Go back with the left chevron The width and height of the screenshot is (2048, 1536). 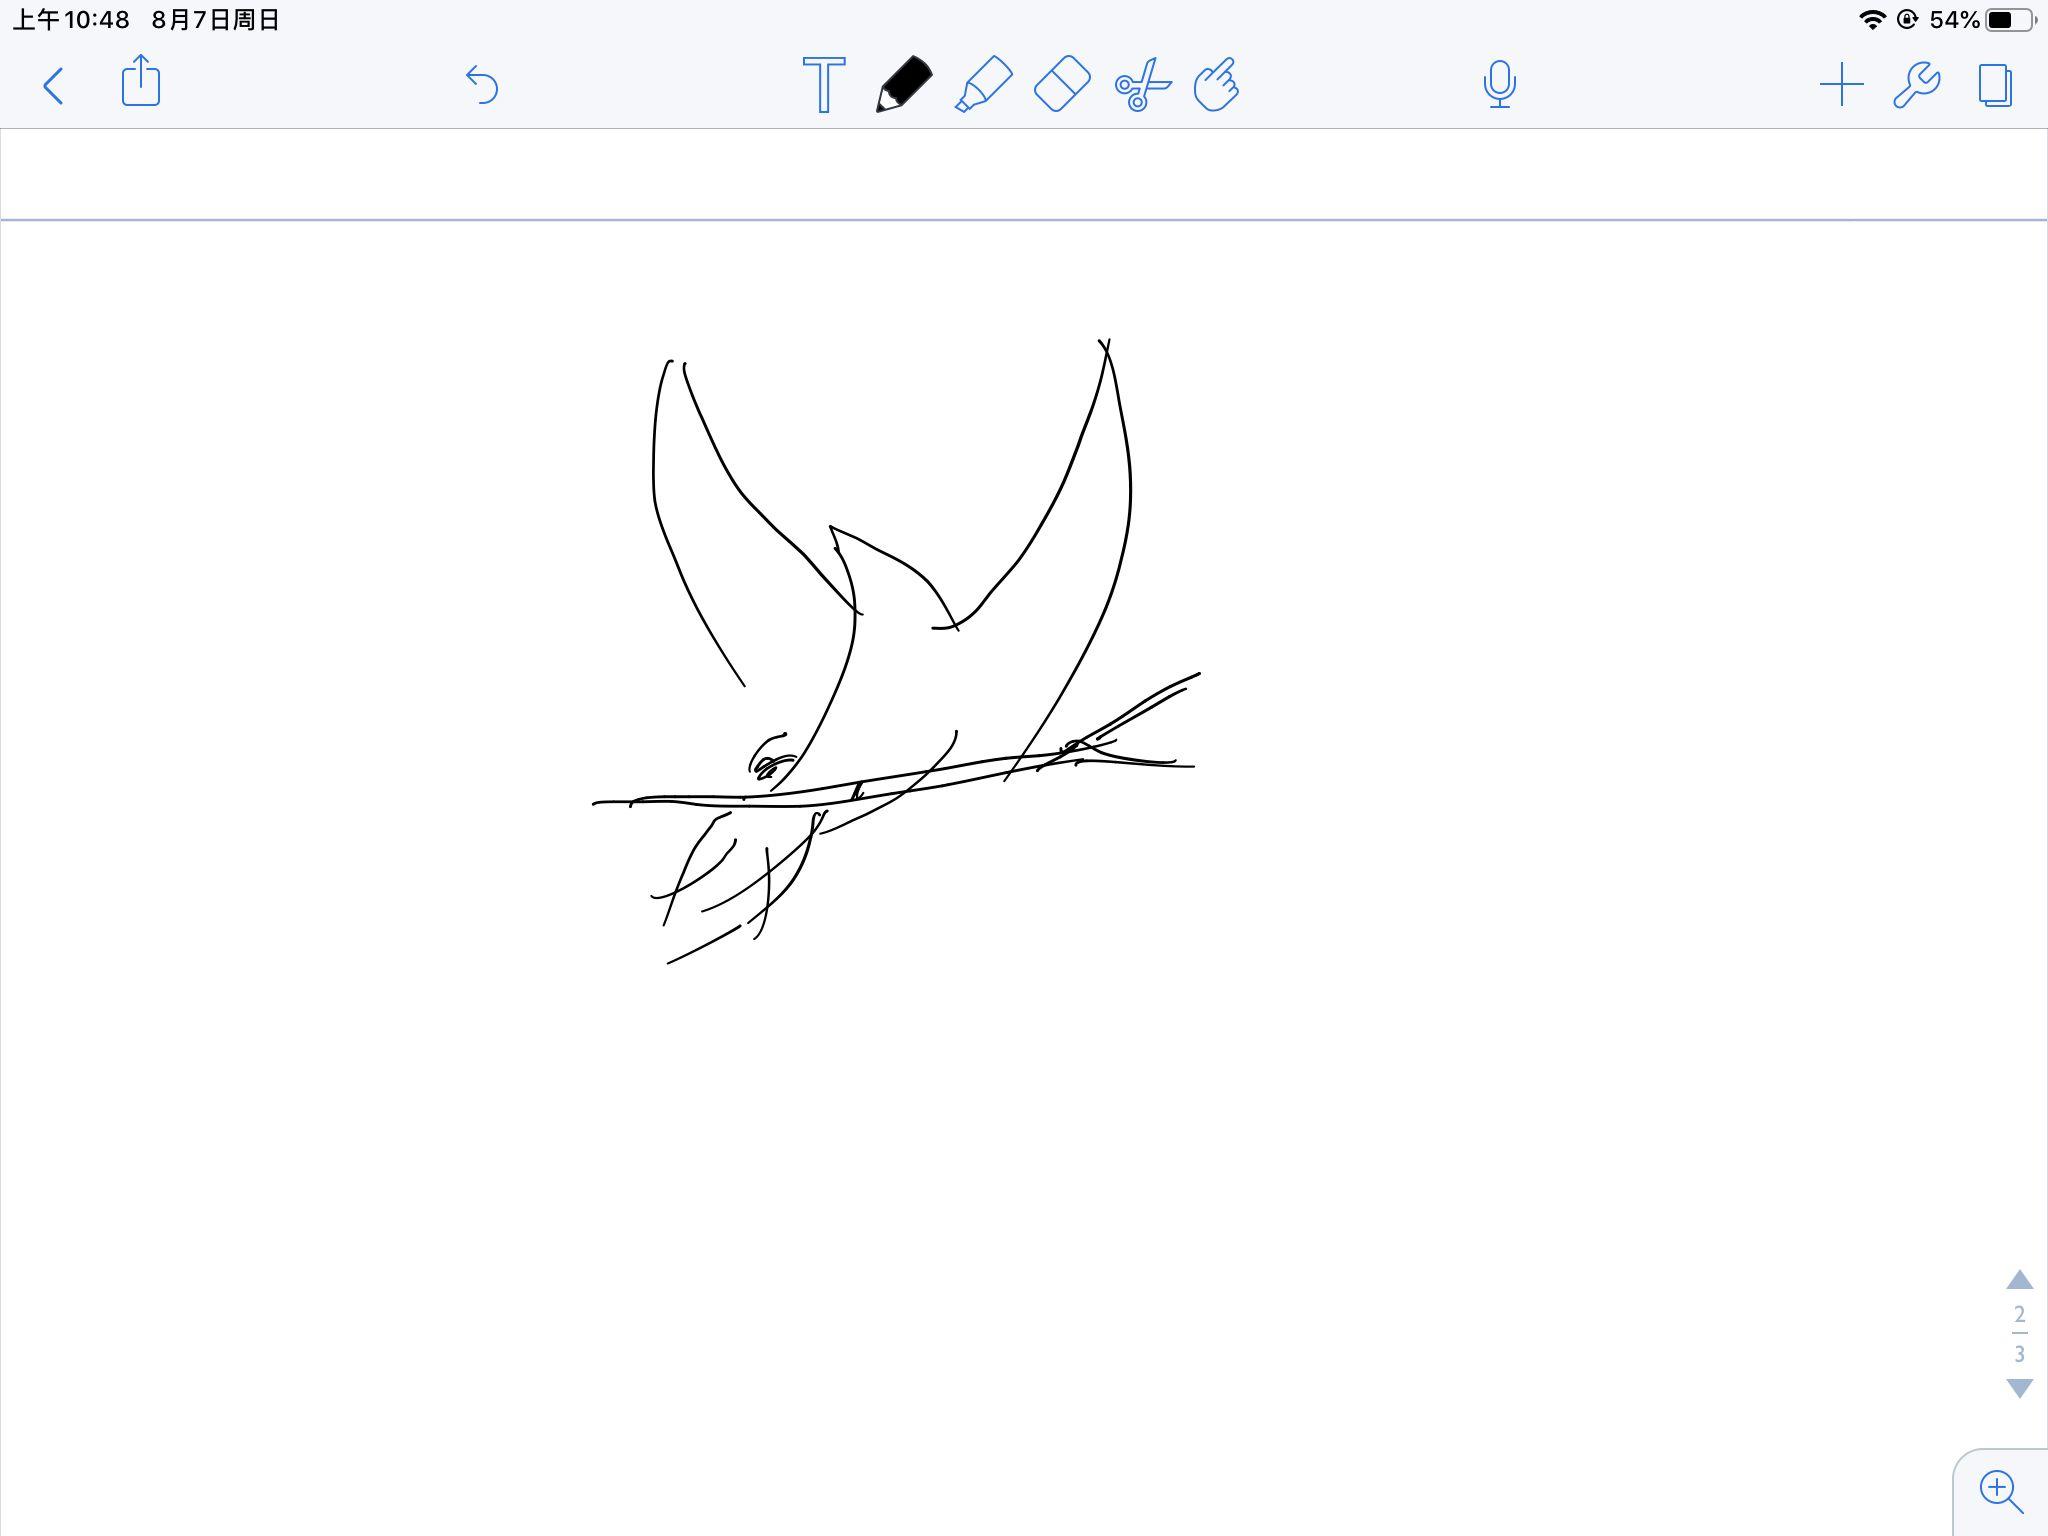point(54,86)
